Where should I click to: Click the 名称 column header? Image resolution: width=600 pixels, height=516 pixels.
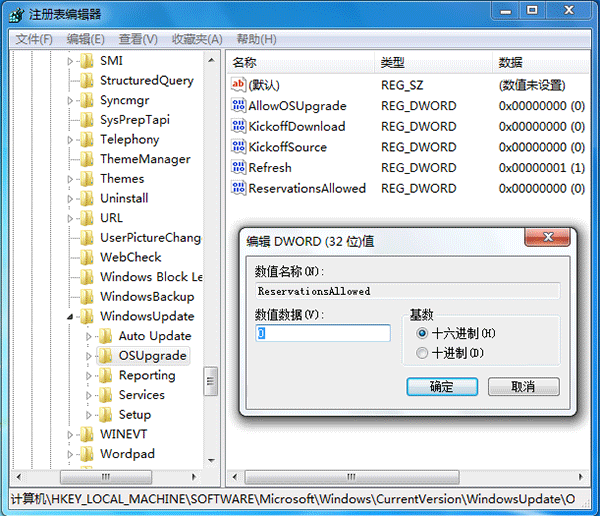pos(301,62)
